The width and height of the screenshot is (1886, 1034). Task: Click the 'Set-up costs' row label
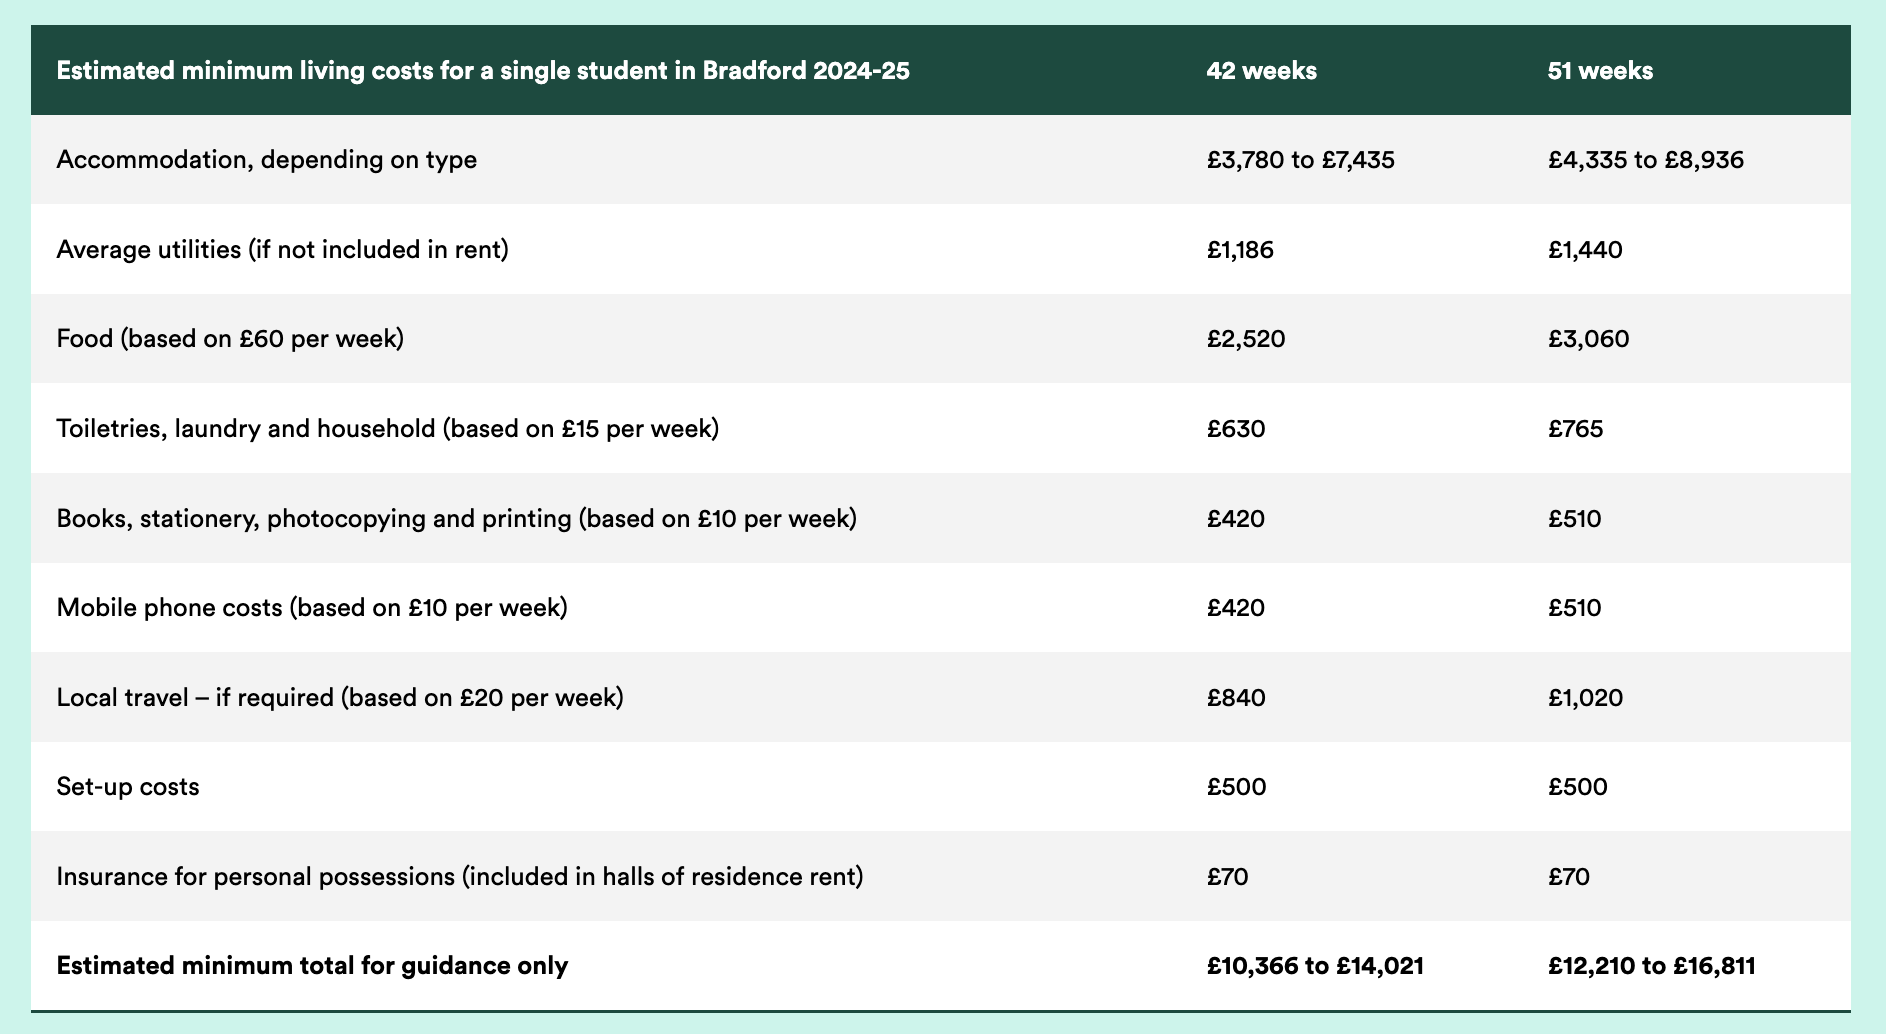[128, 787]
